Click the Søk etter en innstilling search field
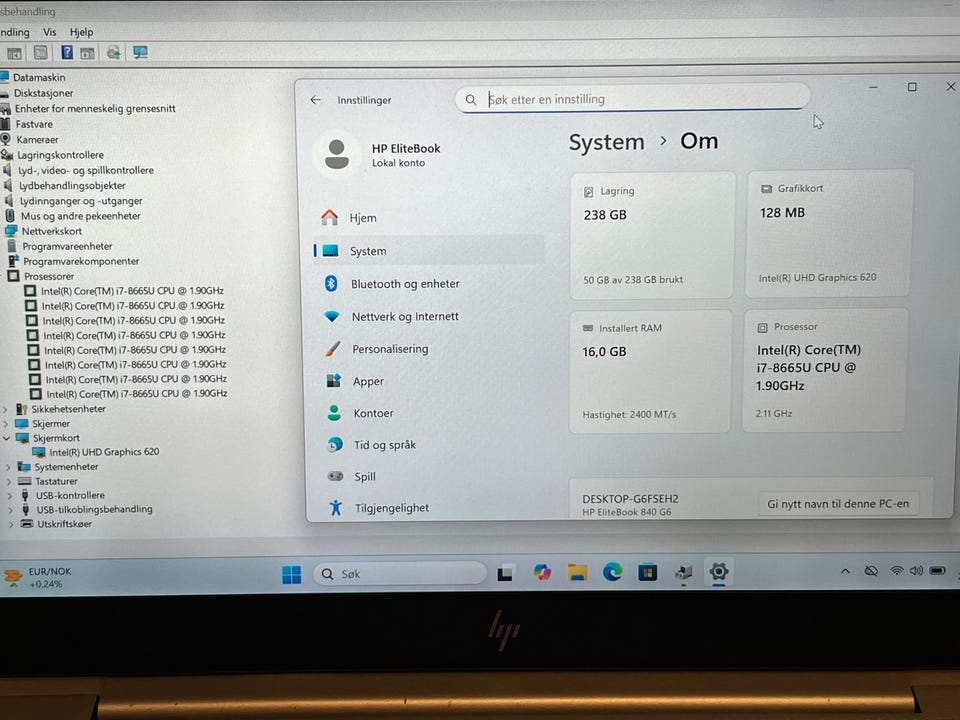This screenshot has height=720, width=960. click(632, 99)
